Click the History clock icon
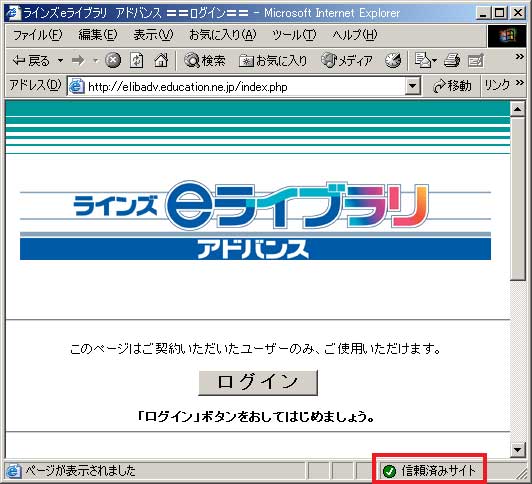This screenshot has width=532, height=484. 393,61
